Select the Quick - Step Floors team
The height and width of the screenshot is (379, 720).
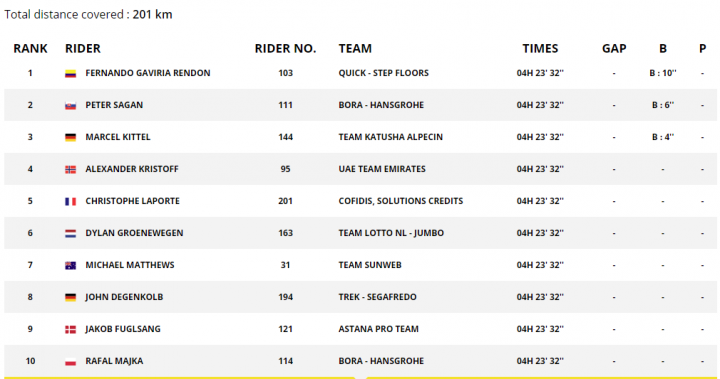pos(383,73)
